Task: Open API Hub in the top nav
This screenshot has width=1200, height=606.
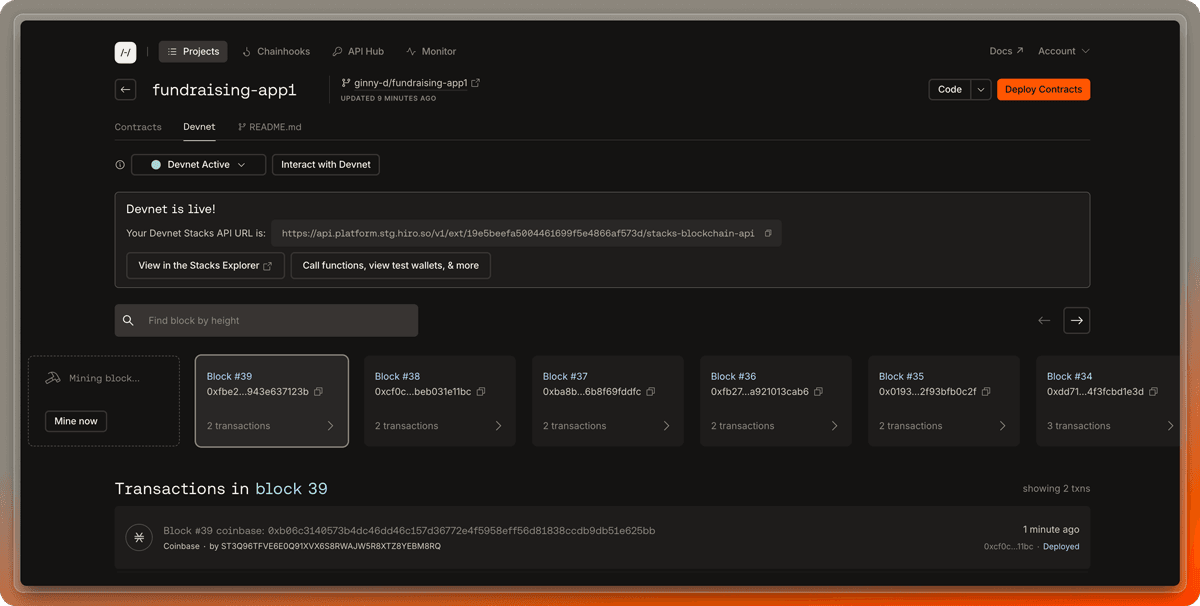Action: [358, 52]
